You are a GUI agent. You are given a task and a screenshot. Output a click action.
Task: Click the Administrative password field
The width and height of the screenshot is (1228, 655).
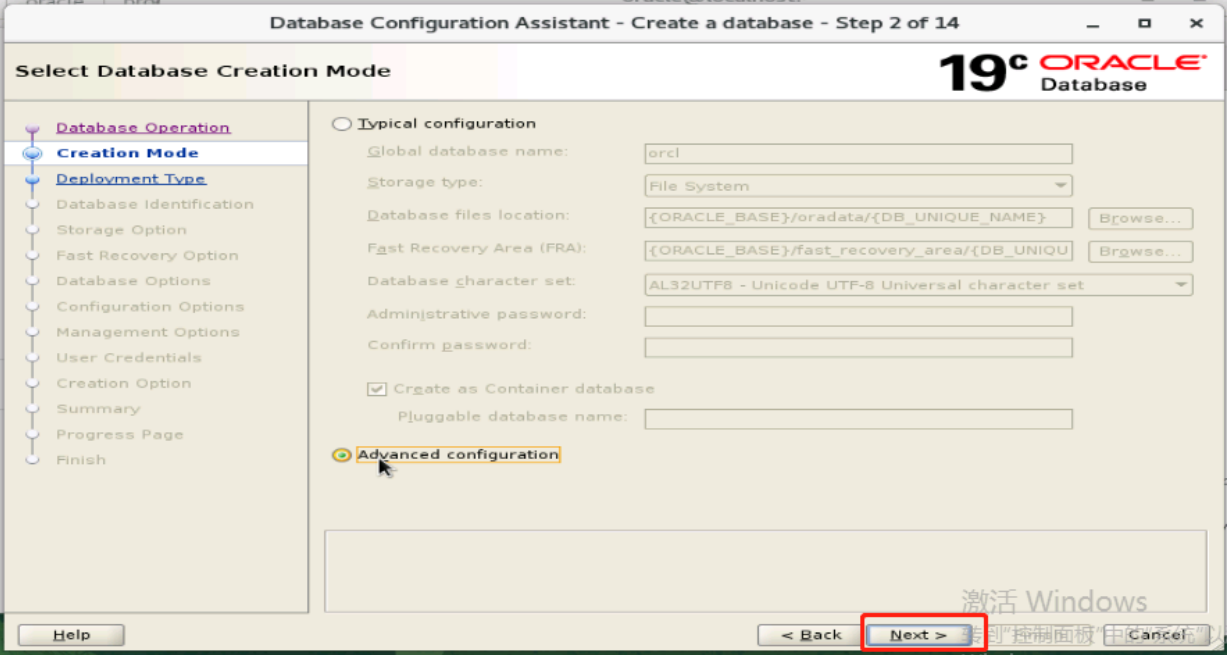coord(859,316)
